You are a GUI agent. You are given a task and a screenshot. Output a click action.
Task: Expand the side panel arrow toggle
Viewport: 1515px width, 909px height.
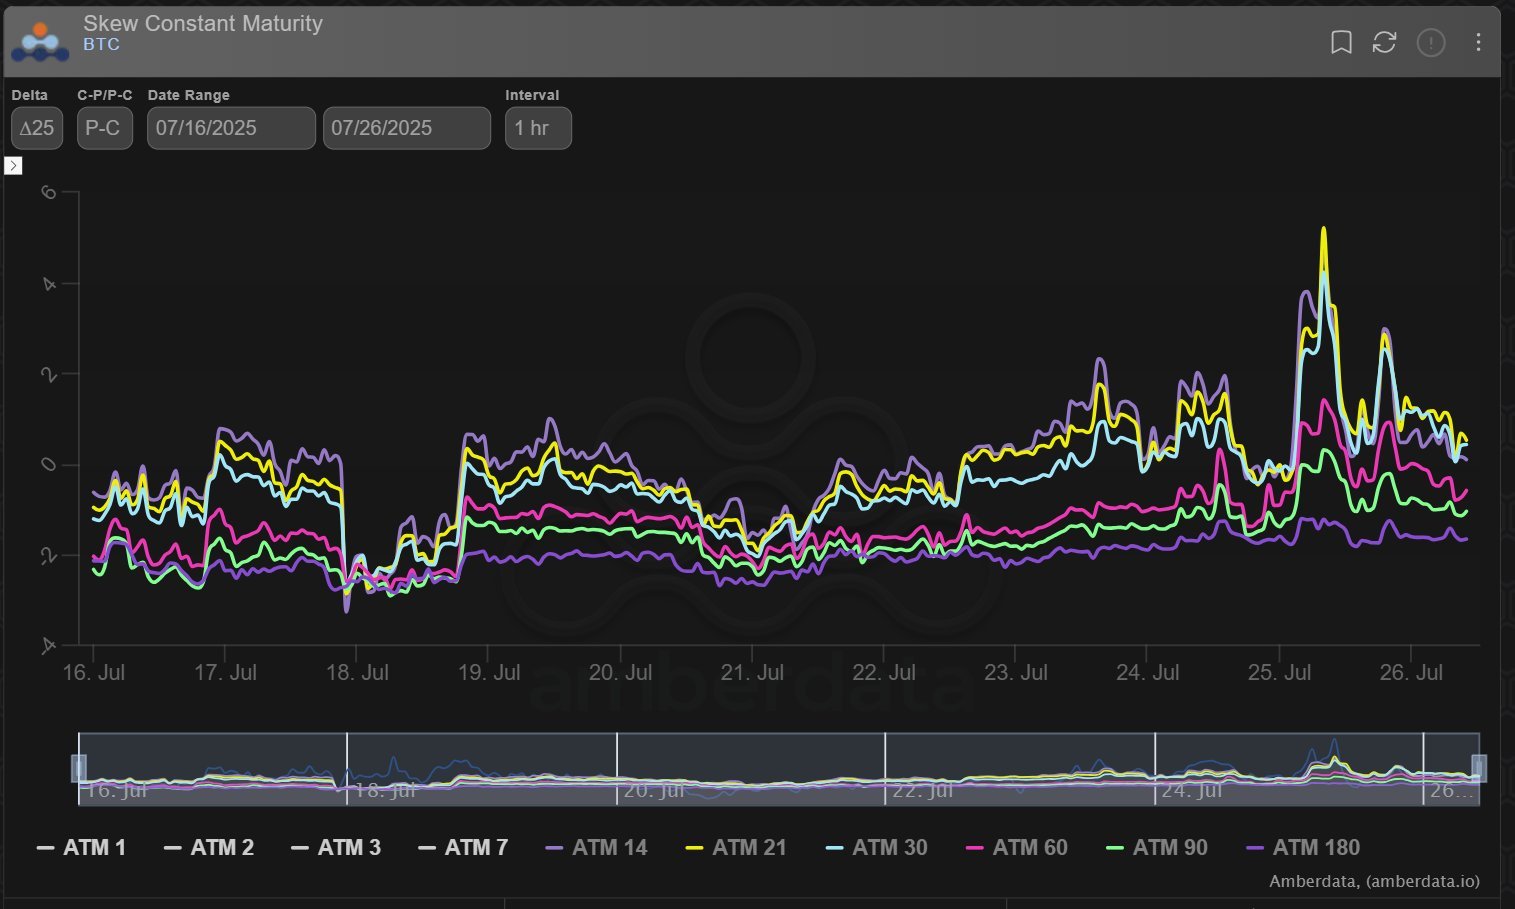point(13,166)
